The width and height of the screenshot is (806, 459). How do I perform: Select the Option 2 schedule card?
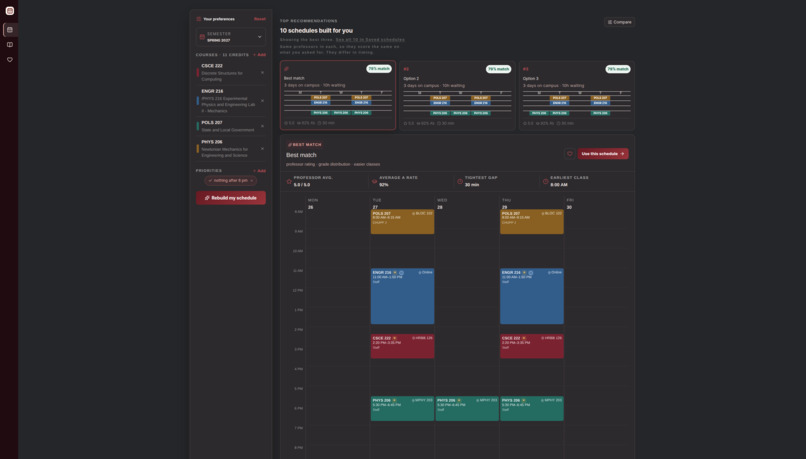(x=457, y=95)
